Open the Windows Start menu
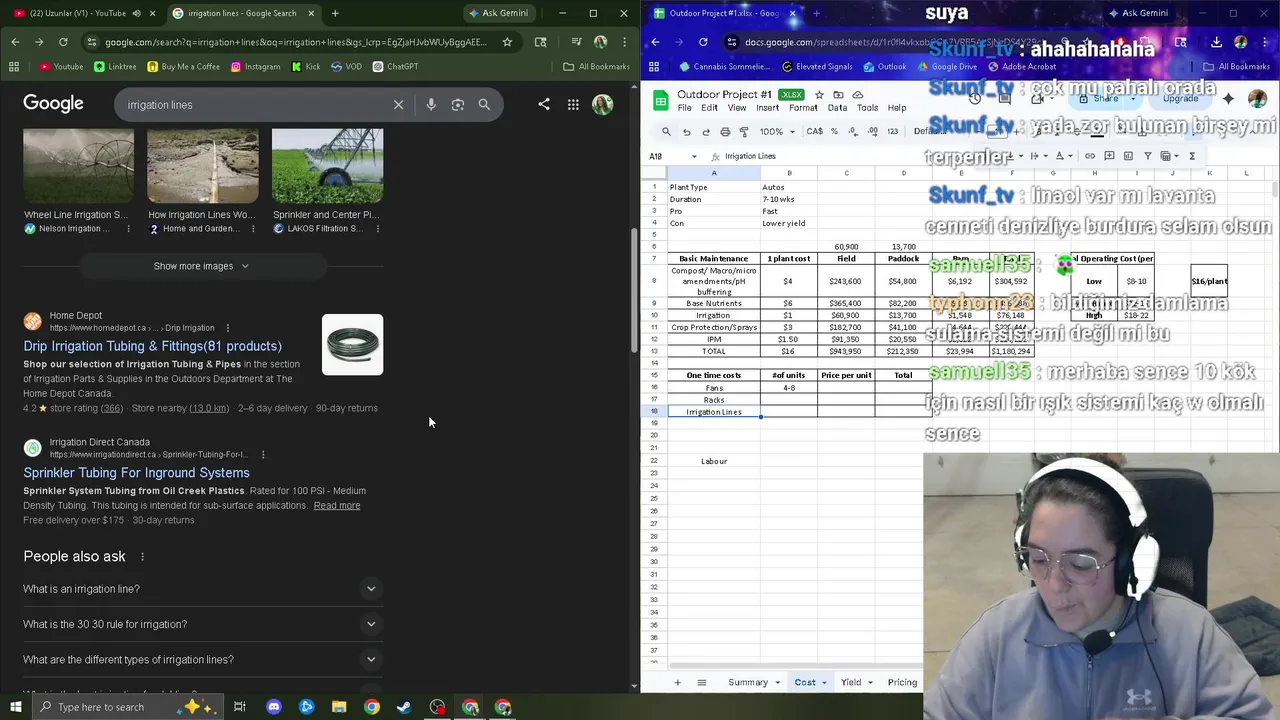This screenshot has height=720, width=1280. (15, 707)
